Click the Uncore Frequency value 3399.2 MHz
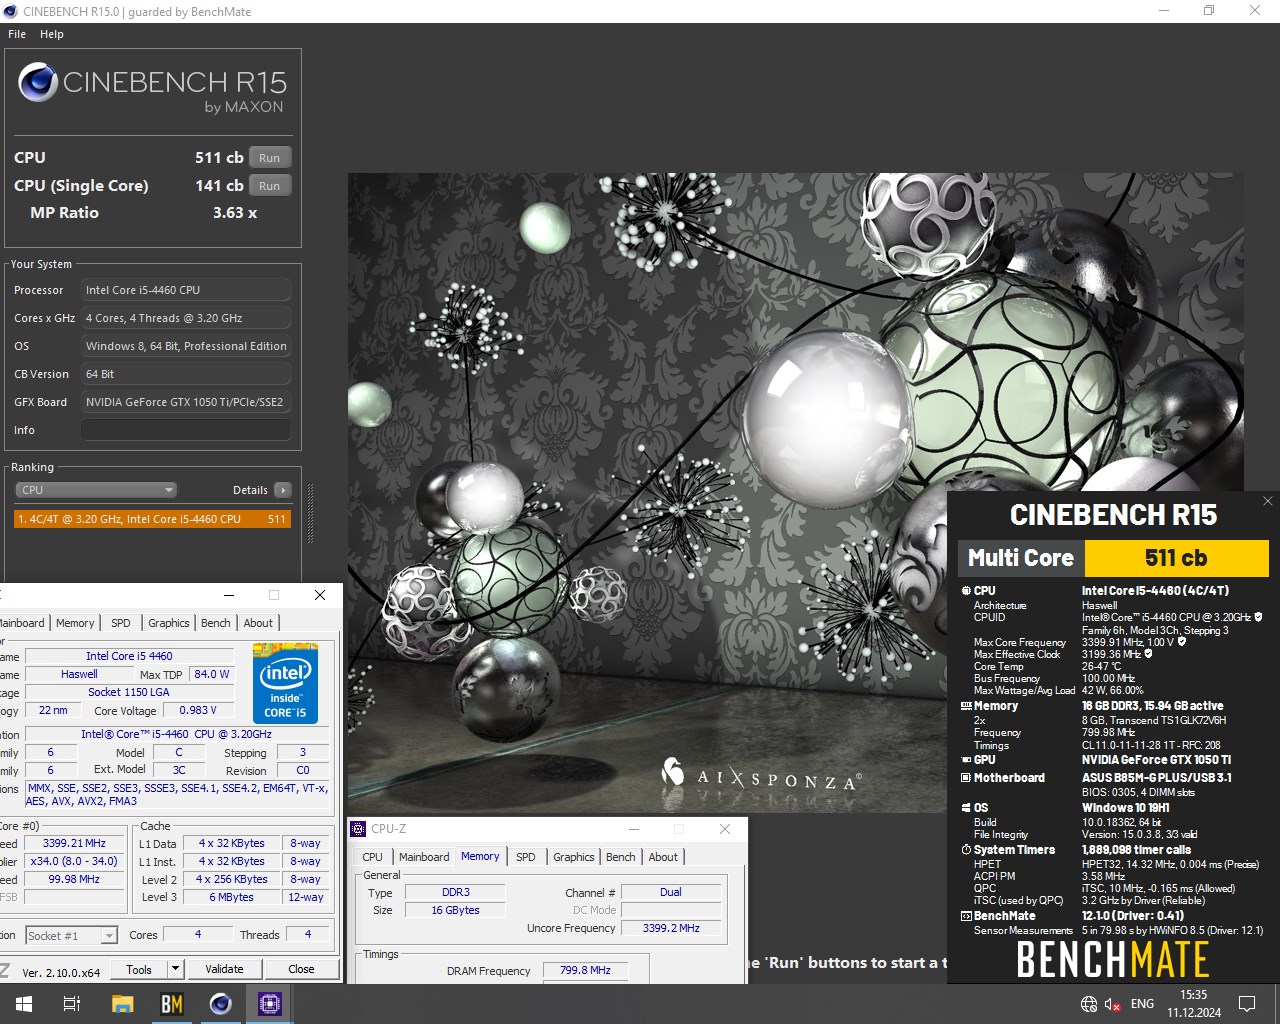Image resolution: width=1280 pixels, height=1024 pixels. pyautogui.click(x=672, y=928)
